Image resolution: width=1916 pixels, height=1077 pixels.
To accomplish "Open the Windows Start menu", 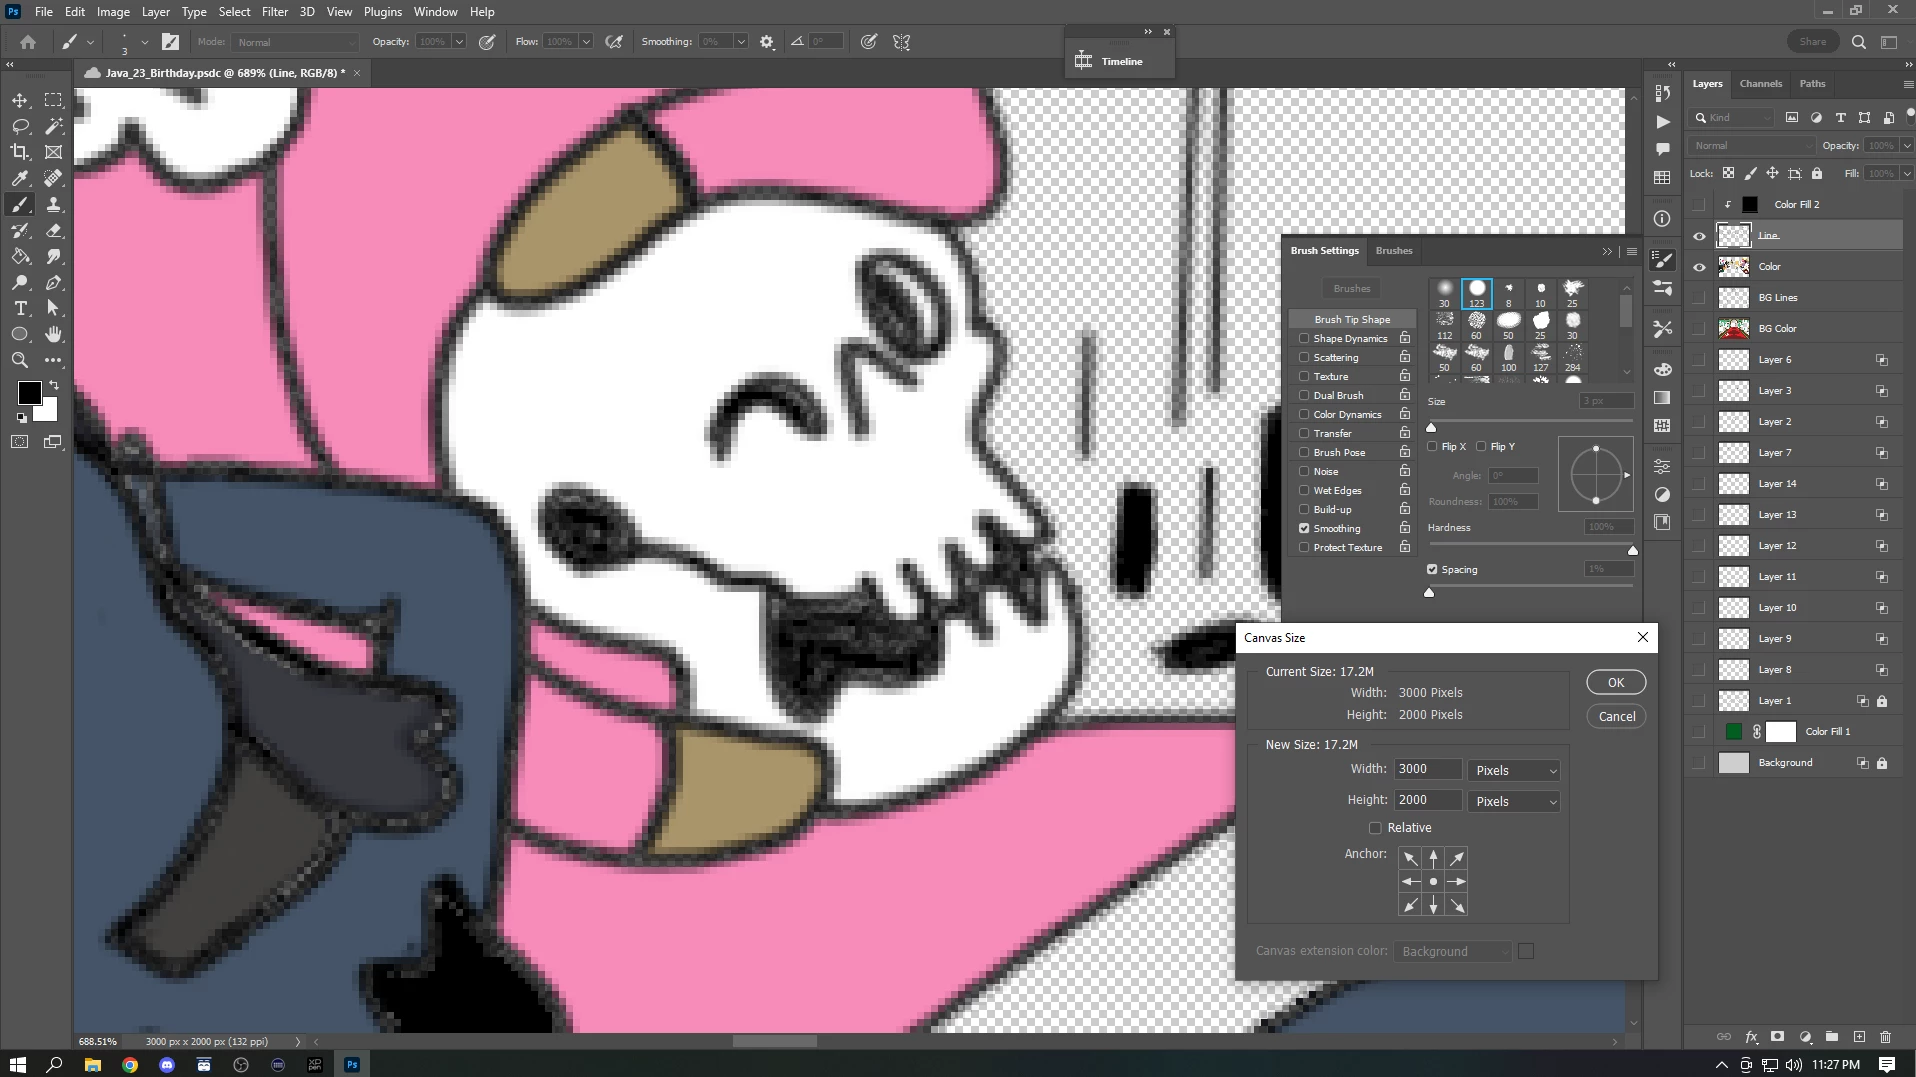I will (18, 1065).
